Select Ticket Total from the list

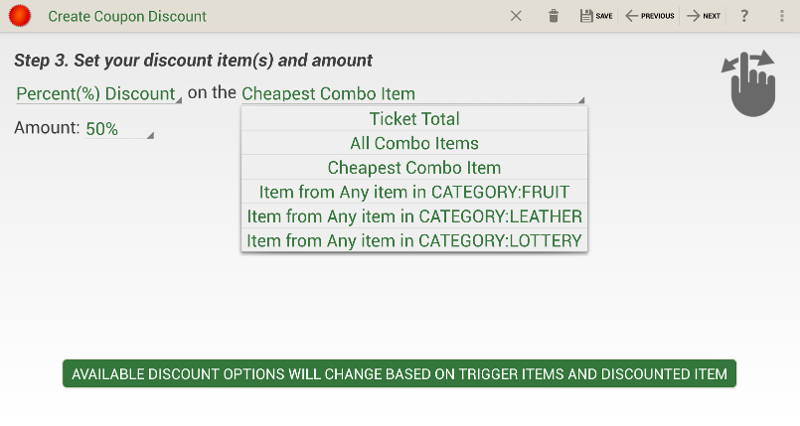click(414, 119)
